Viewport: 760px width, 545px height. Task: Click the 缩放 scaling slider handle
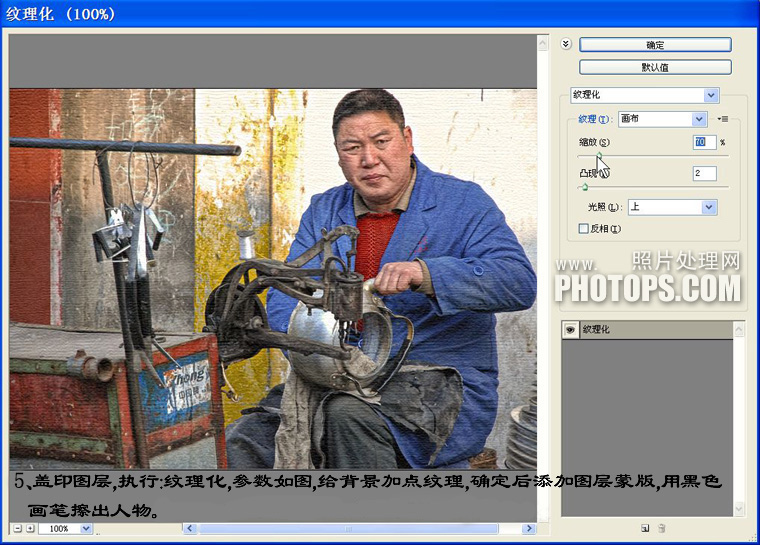tap(599, 155)
